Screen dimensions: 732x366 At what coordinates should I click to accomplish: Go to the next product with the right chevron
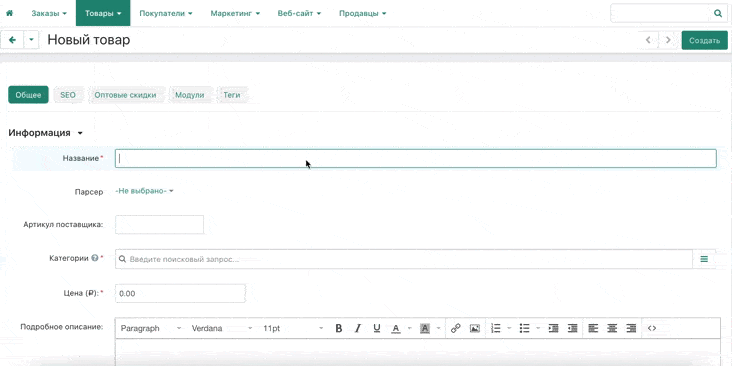pos(669,40)
